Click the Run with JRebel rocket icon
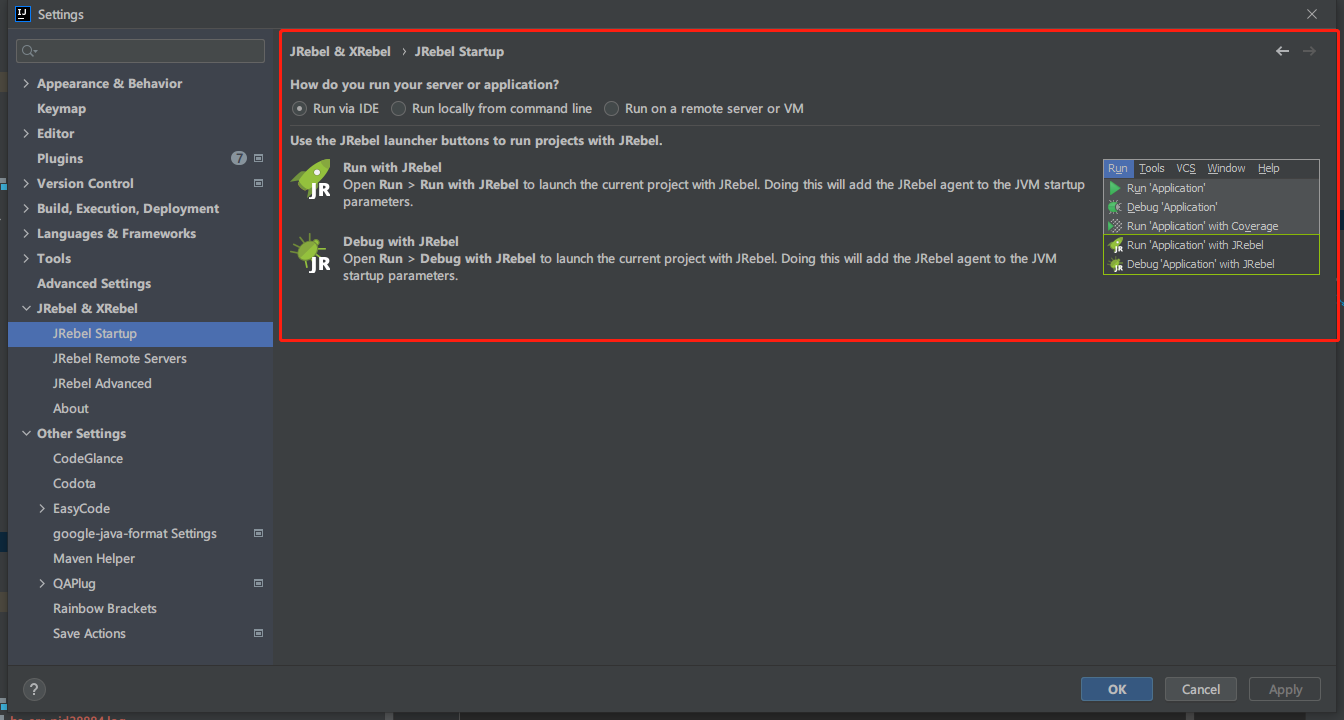The width and height of the screenshot is (1344, 720). pyautogui.click(x=311, y=179)
